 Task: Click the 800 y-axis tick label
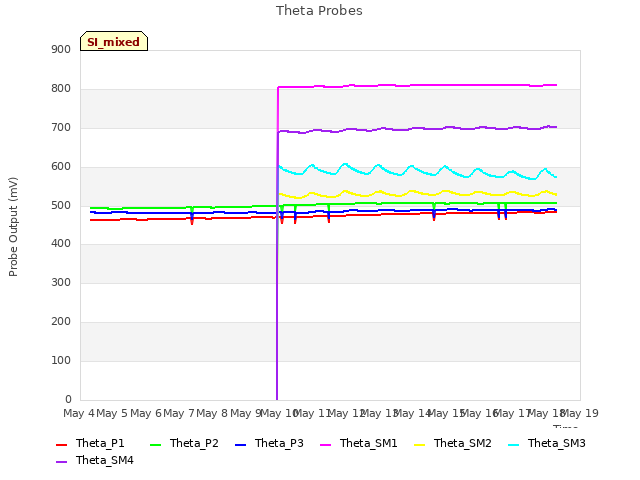61,89
